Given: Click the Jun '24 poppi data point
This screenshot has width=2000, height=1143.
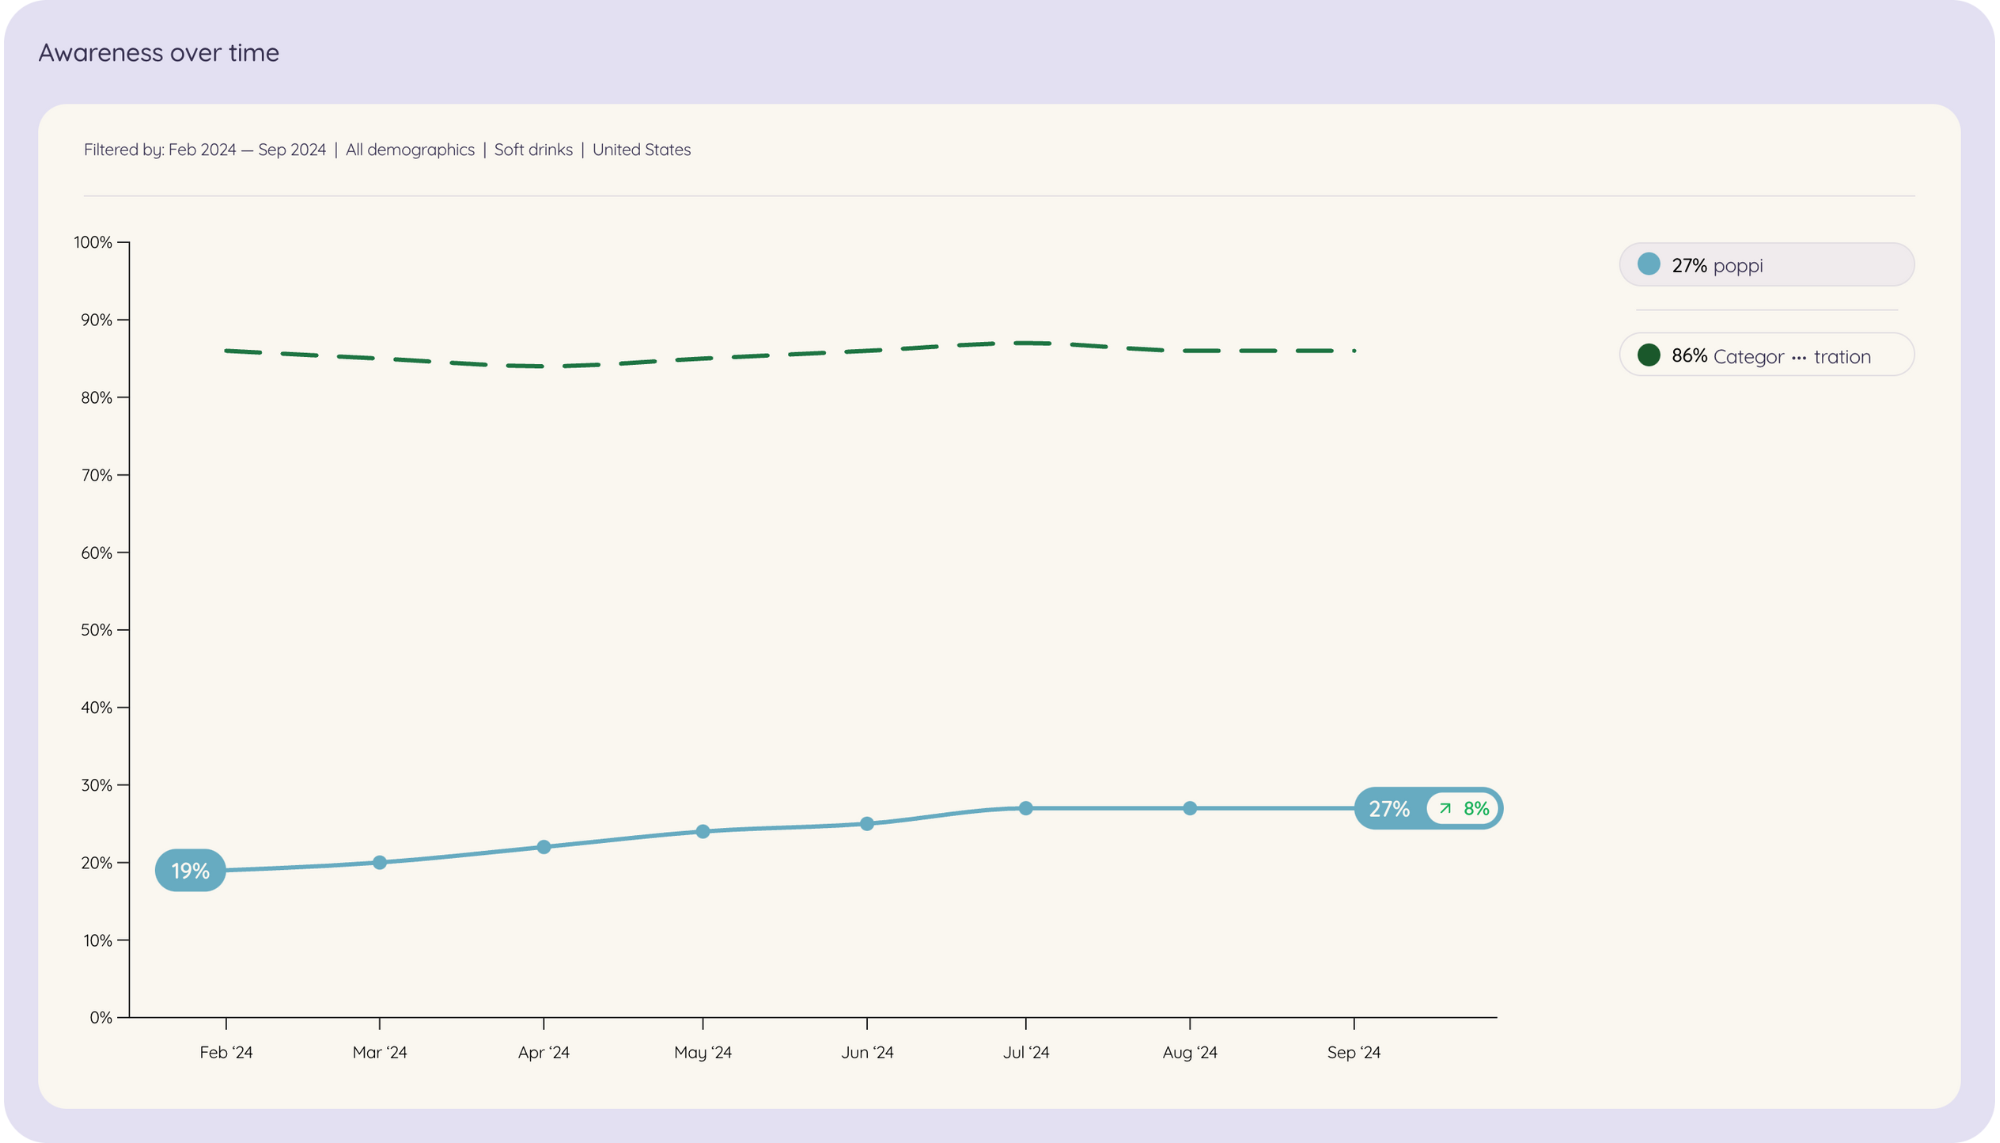Looking at the screenshot, I should click(867, 824).
